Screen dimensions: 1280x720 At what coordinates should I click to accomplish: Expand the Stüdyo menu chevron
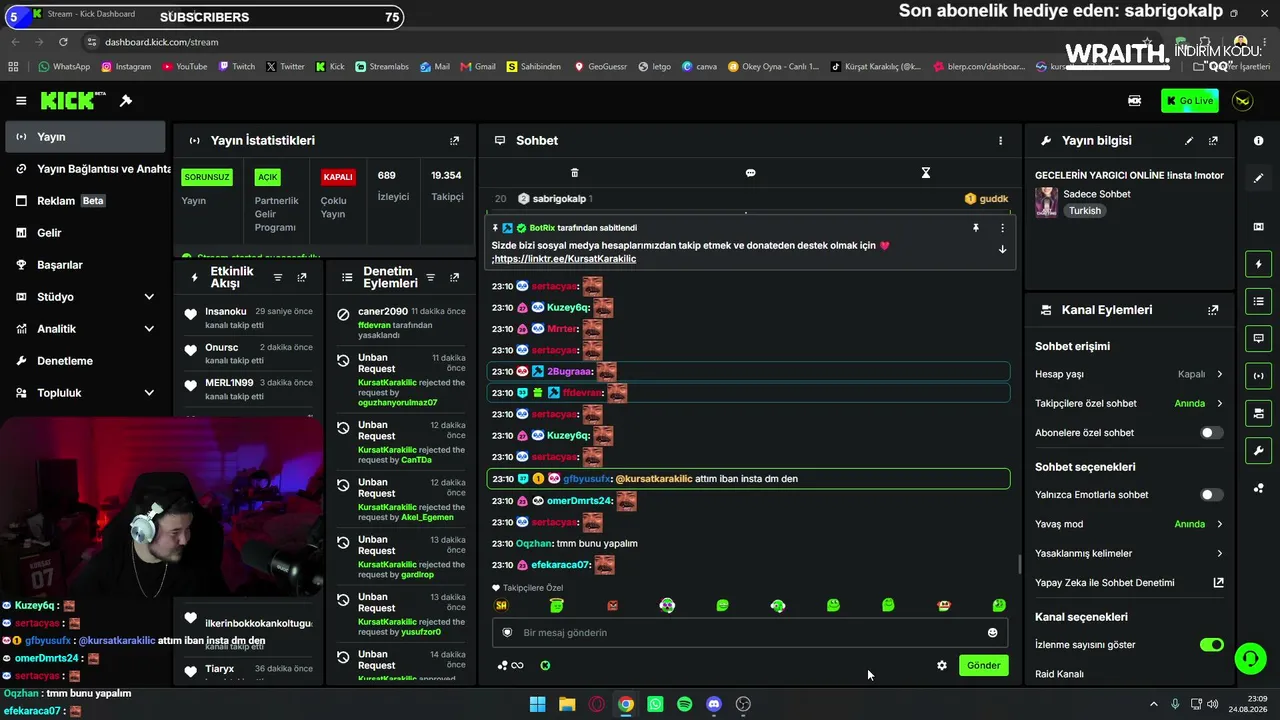tap(149, 297)
